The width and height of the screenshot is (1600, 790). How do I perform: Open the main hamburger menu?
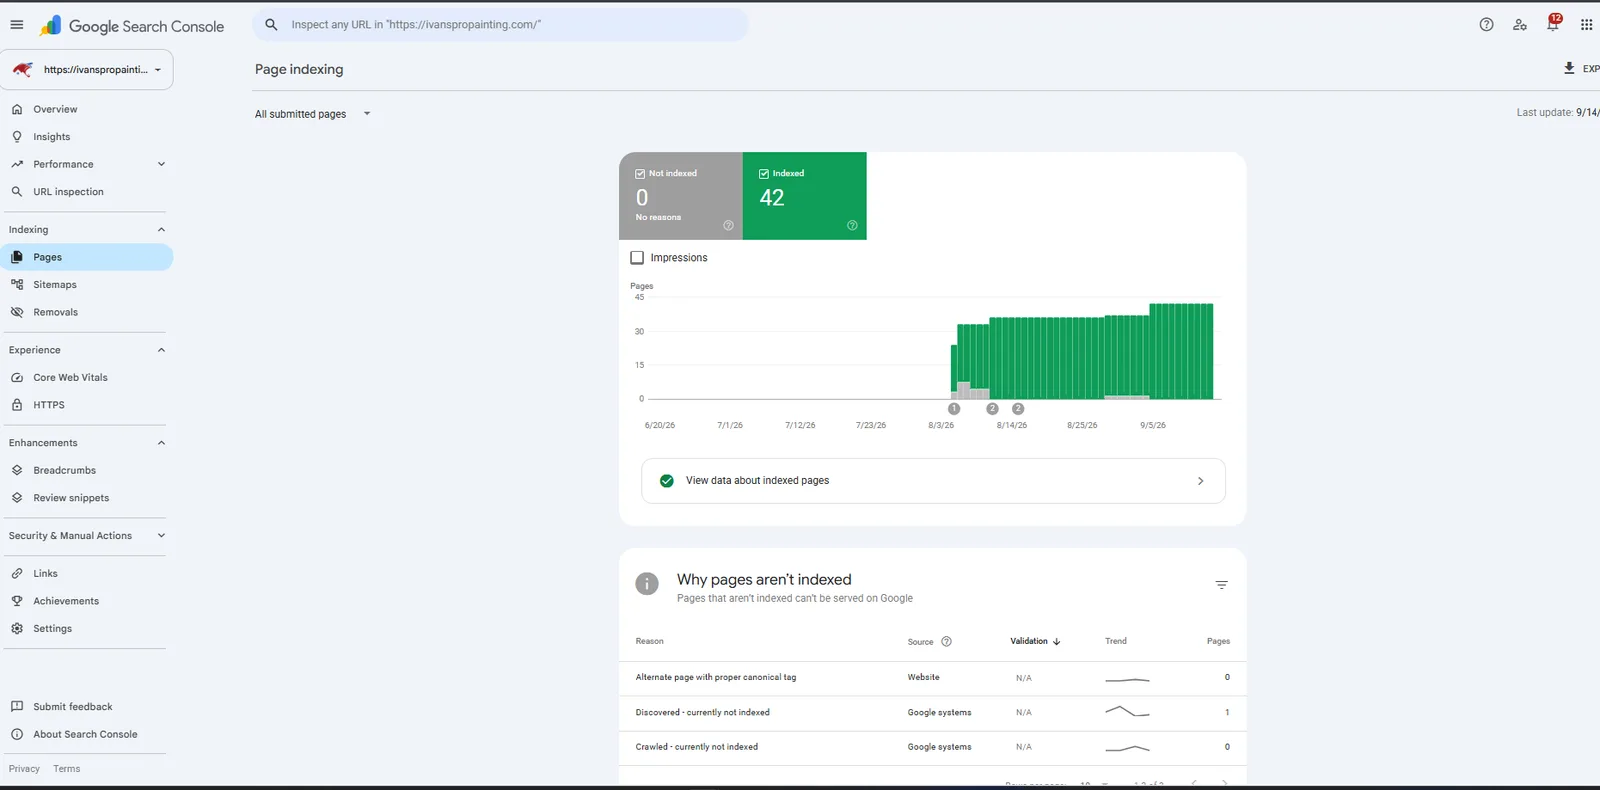point(17,25)
